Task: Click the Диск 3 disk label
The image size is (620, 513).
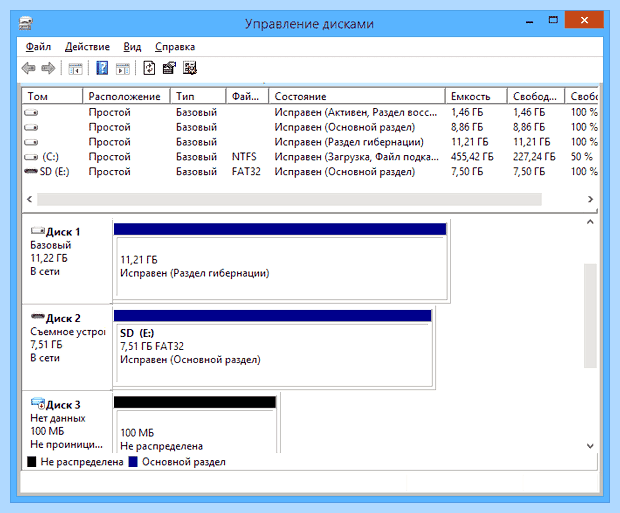Action: click(63, 405)
